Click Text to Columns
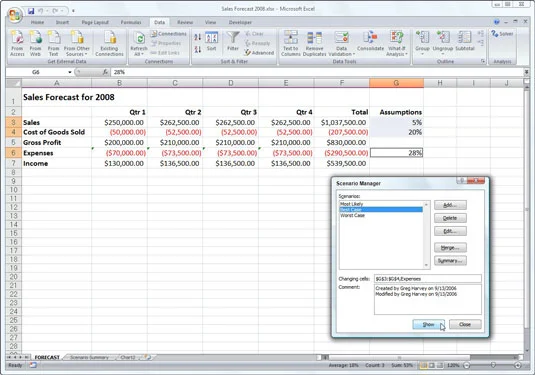 coord(291,43)
